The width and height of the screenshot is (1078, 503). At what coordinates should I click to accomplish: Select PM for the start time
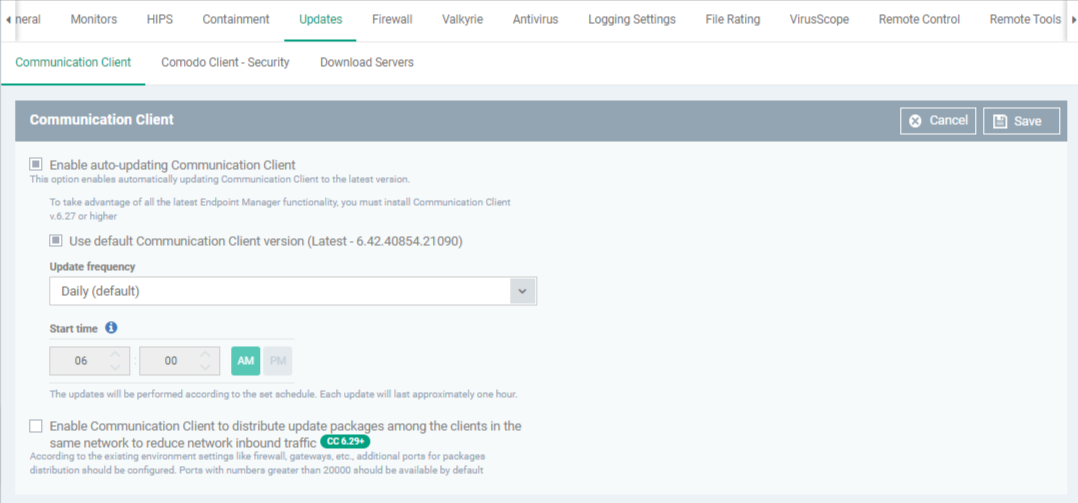point(278,361)
